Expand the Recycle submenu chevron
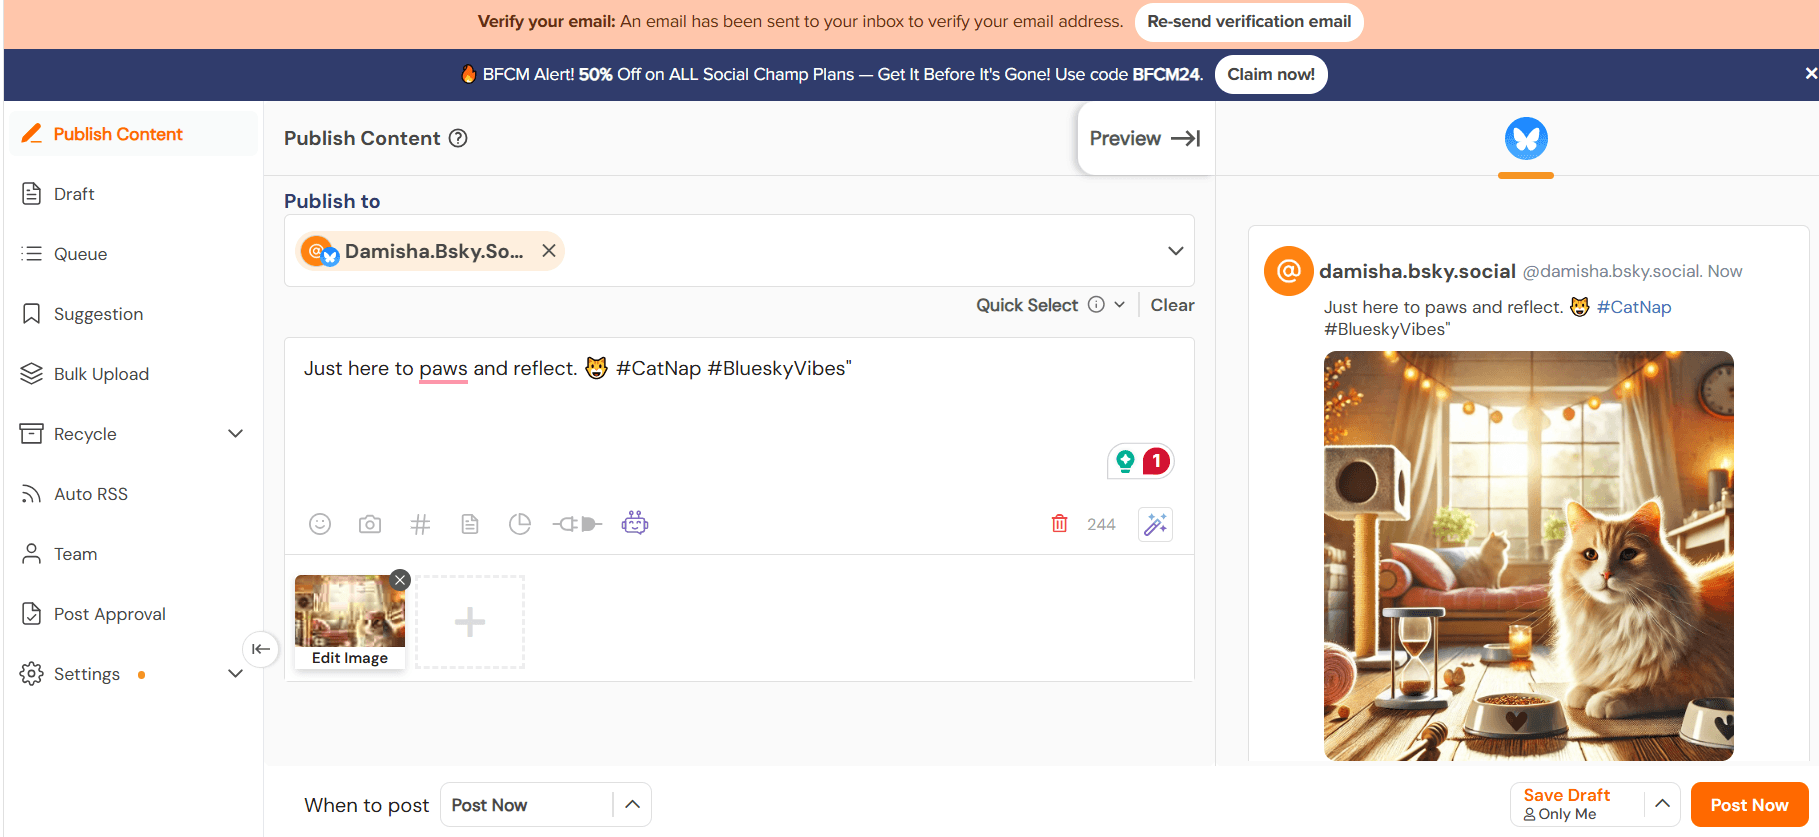The height and width of the screenshot is (837, 1819). 236,434
